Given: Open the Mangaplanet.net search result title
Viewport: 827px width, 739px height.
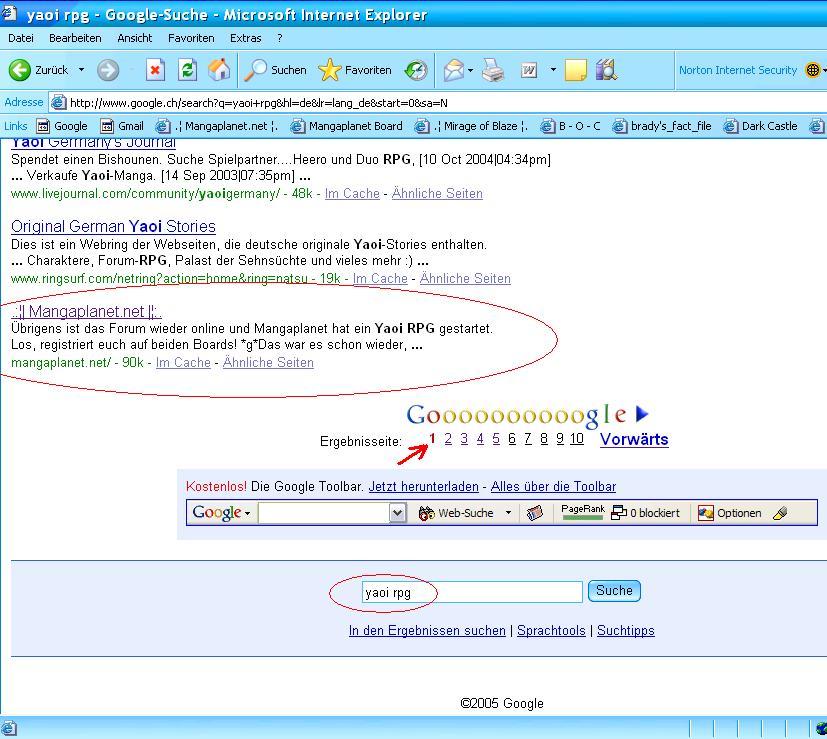Looking at the screenshot, I should [x=86, y=311].
